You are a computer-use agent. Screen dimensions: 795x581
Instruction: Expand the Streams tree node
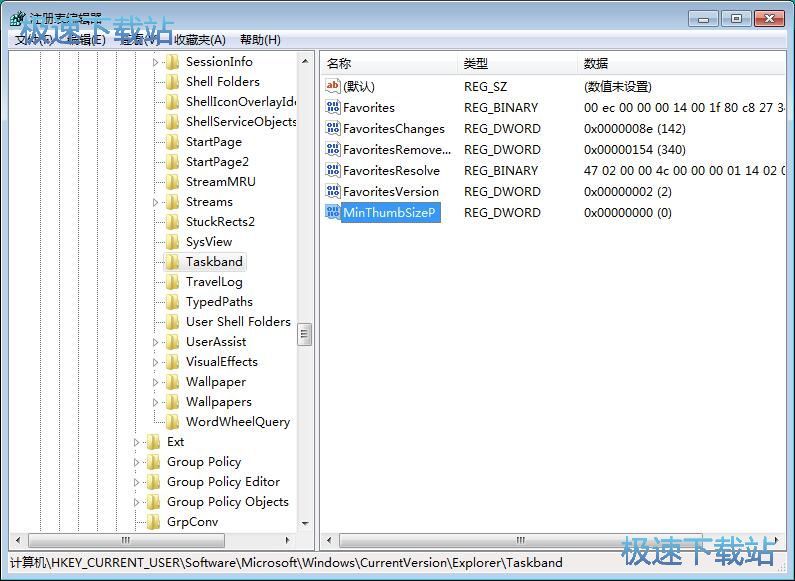(x=156, y=202)
